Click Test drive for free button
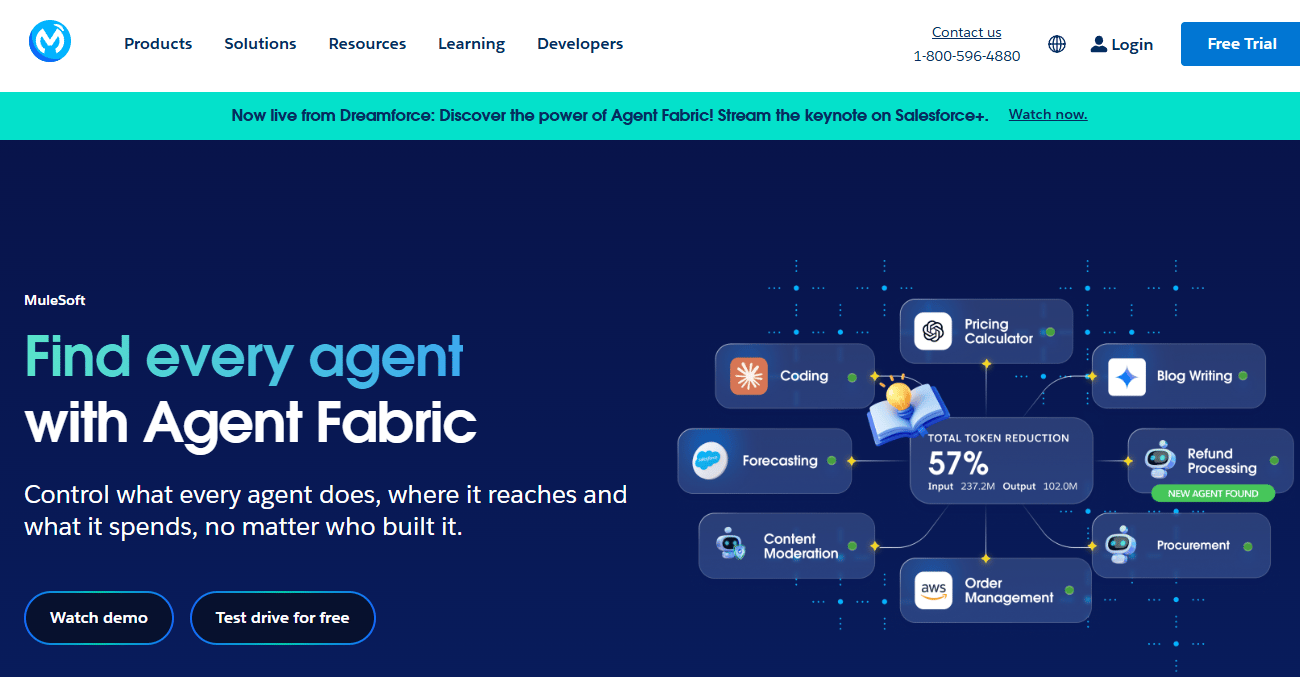The height and width of the screenshot is (677, 1300). pyautogui.click(x=283, y=618)
